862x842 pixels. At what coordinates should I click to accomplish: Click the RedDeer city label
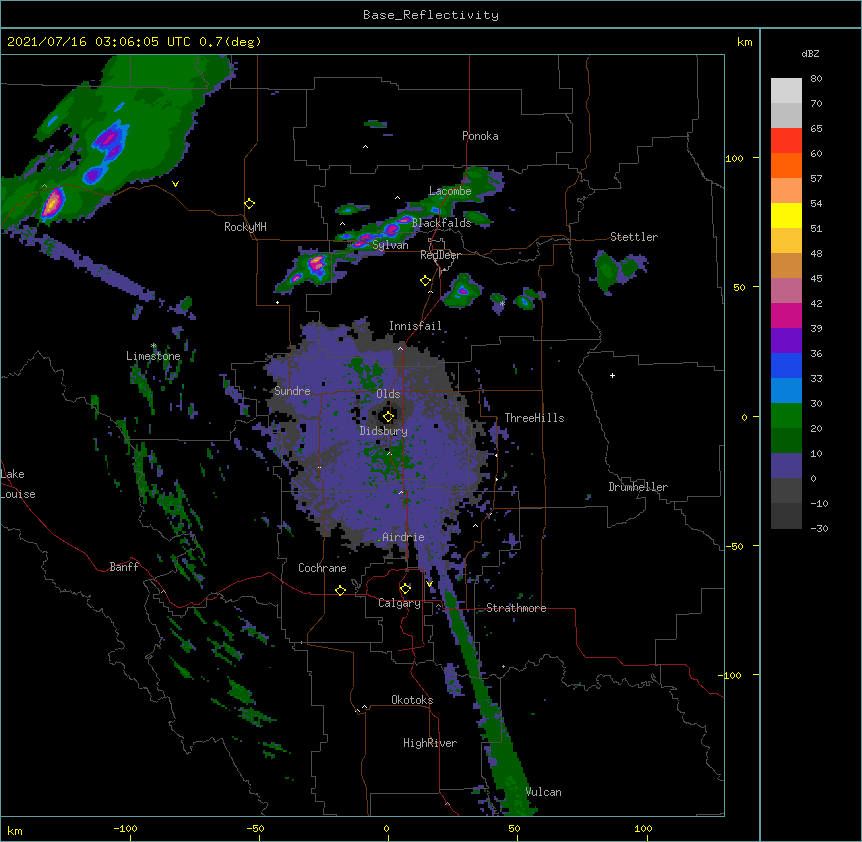[440, 255]
